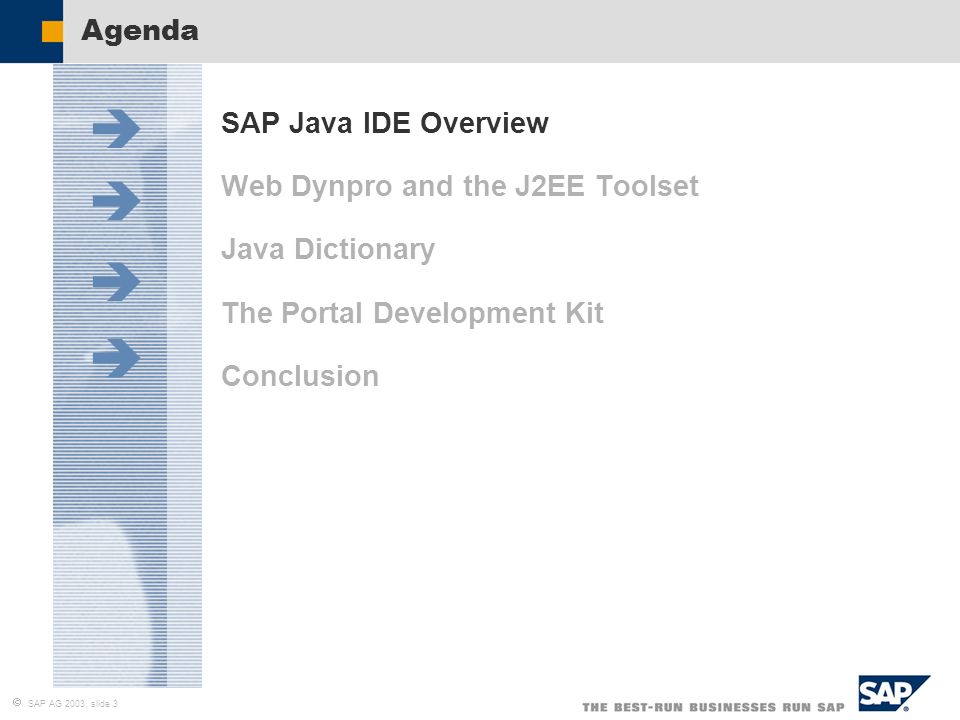Click the SAP AG 2003 slide 3 footer
The height and width of the screenshot is (720, 960).
(73, 703)
